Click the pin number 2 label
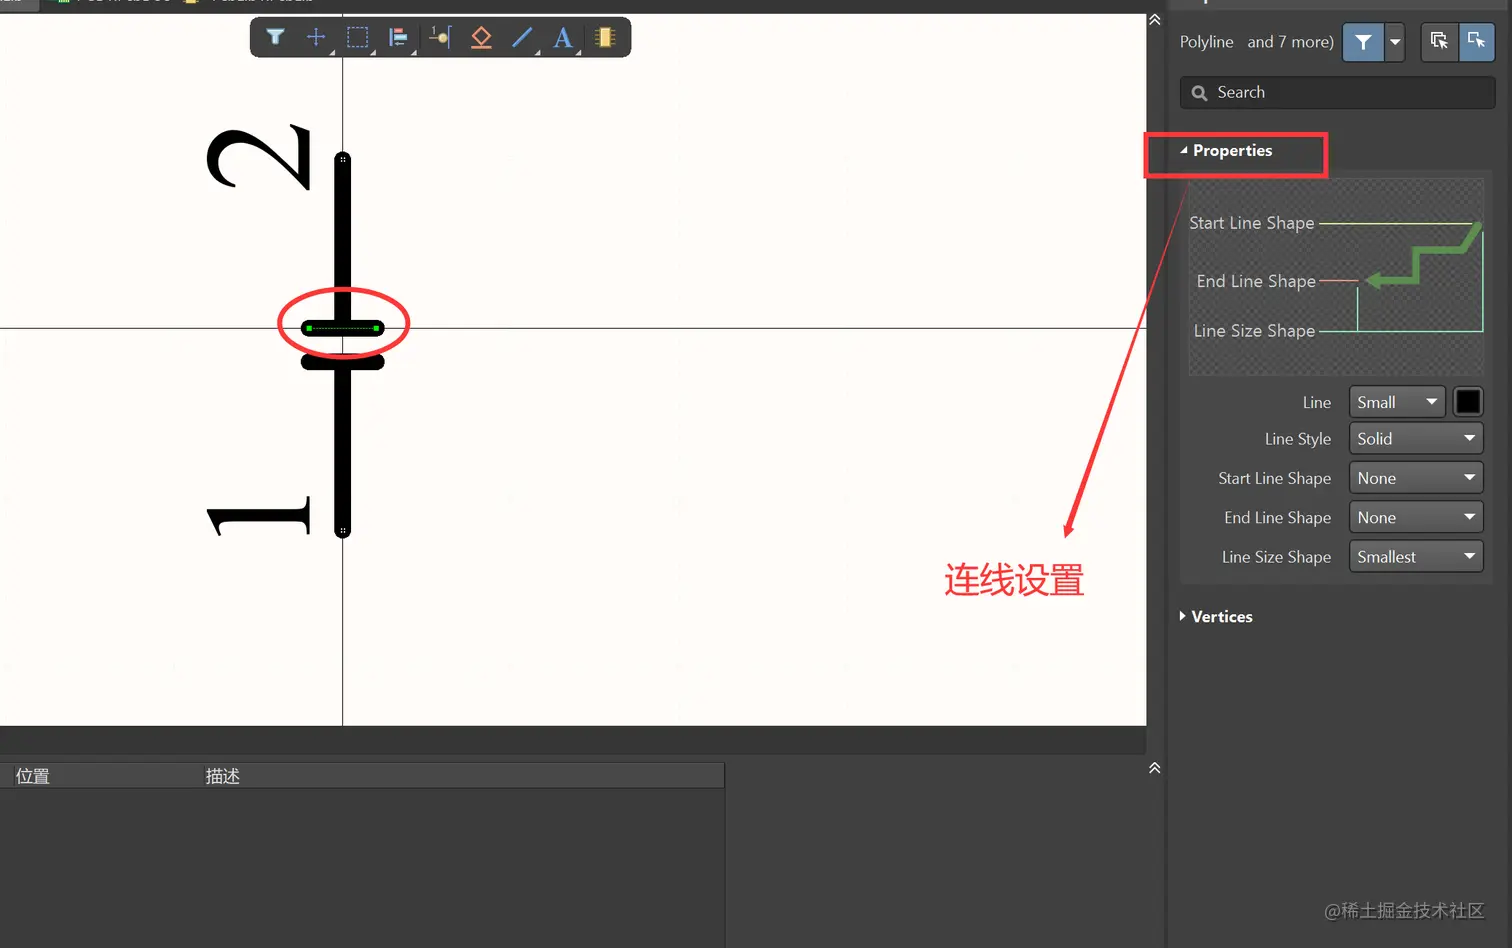The image size is (1512, 948). click(259, 157)
